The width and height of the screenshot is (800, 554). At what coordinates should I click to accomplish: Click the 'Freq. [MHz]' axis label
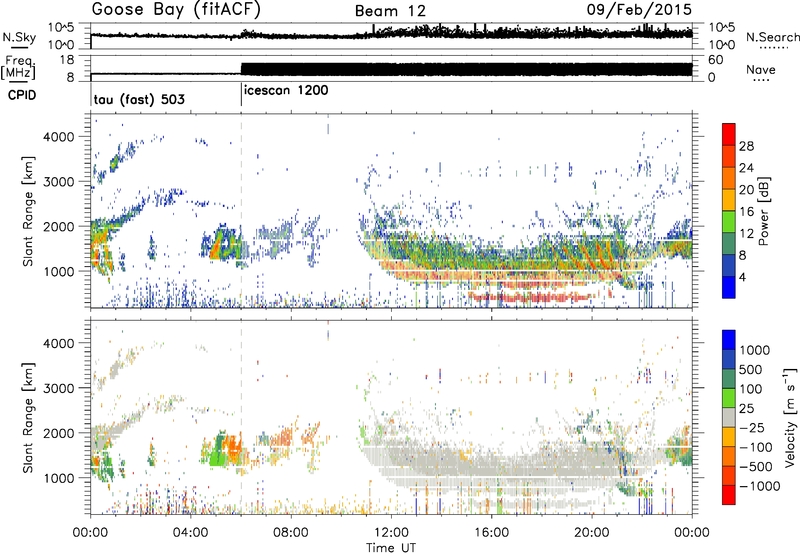19,68
